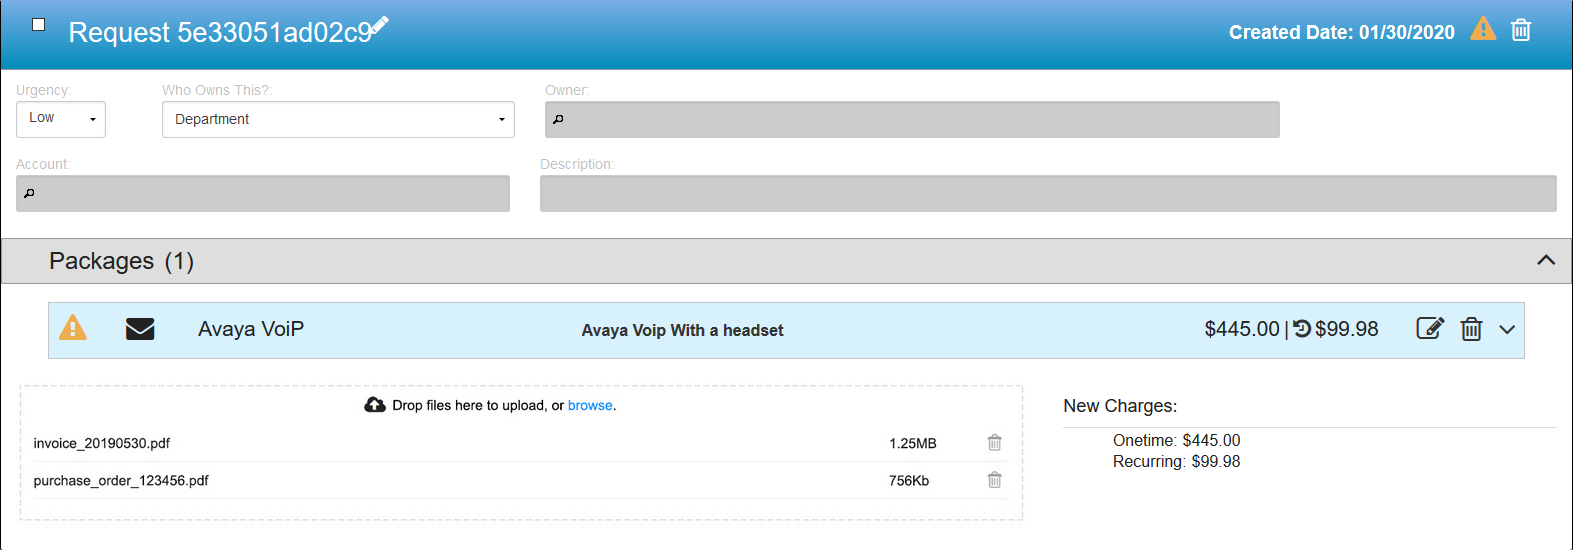
Task: Click the recurring charge icon next to $99.98
Action: (x=1302, y=329)
